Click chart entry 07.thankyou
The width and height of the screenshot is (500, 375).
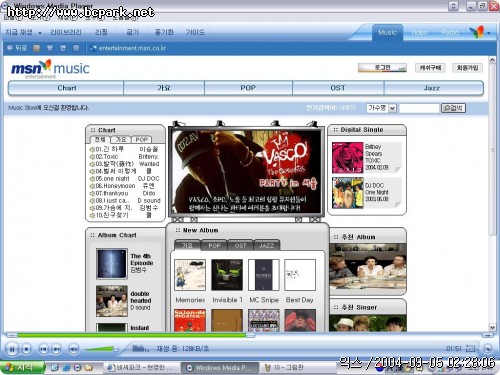pyautogui.click(x=112, y=193)
